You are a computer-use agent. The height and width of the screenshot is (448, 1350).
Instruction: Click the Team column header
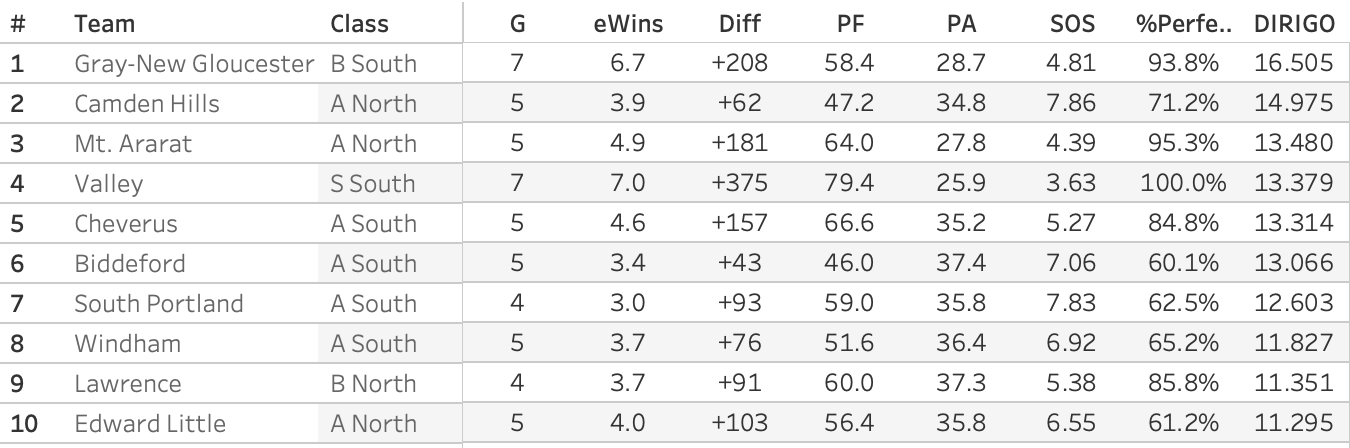pos(105,23)
